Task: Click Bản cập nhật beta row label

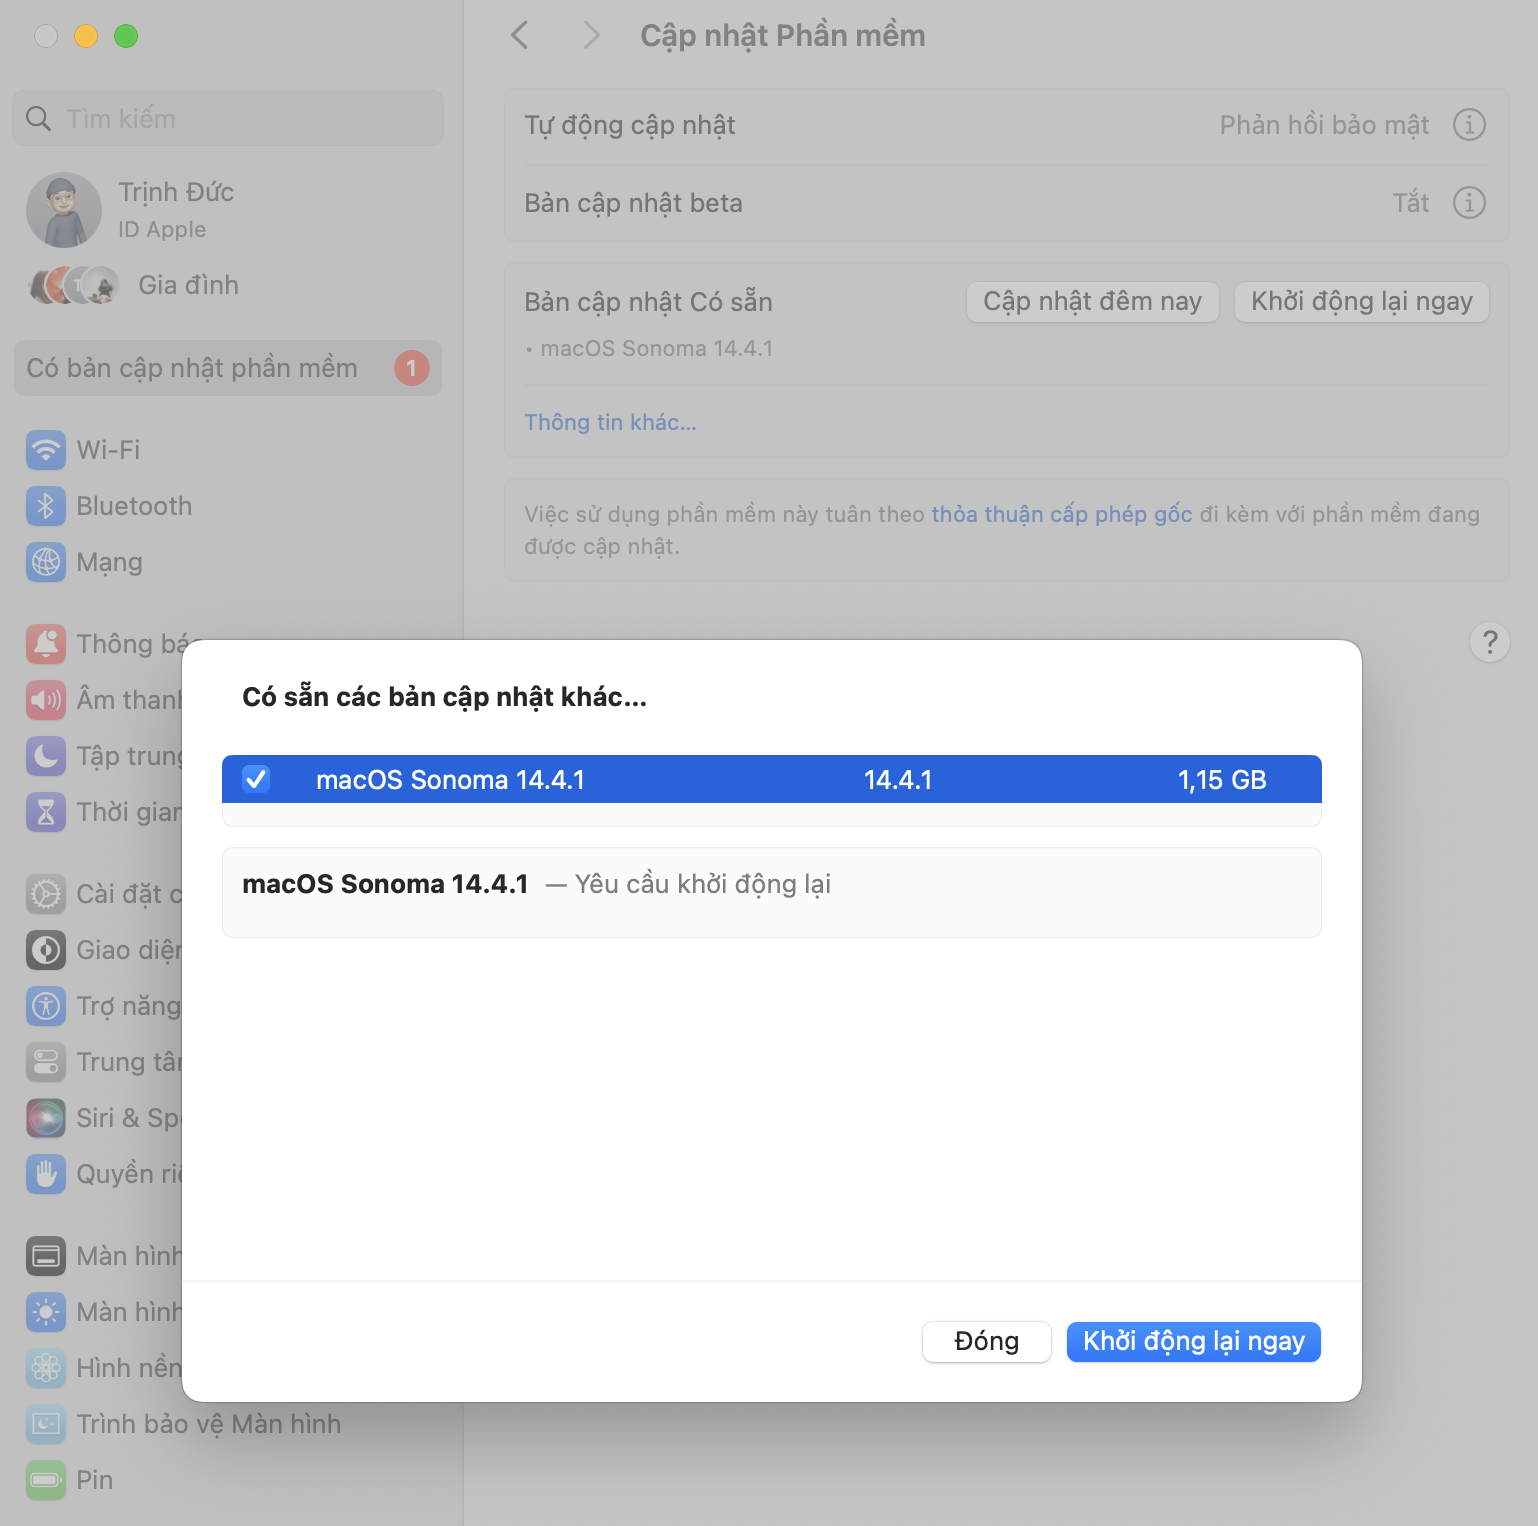Action: 634,204
